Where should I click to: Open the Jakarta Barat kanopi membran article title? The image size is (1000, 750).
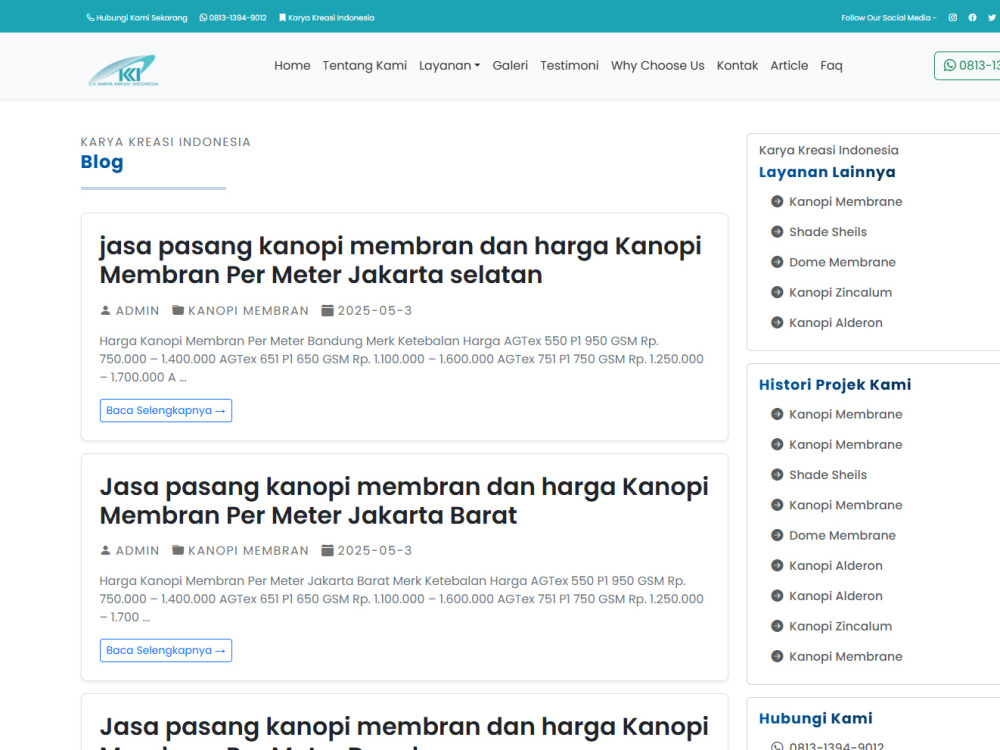click(x=404, y=500)
